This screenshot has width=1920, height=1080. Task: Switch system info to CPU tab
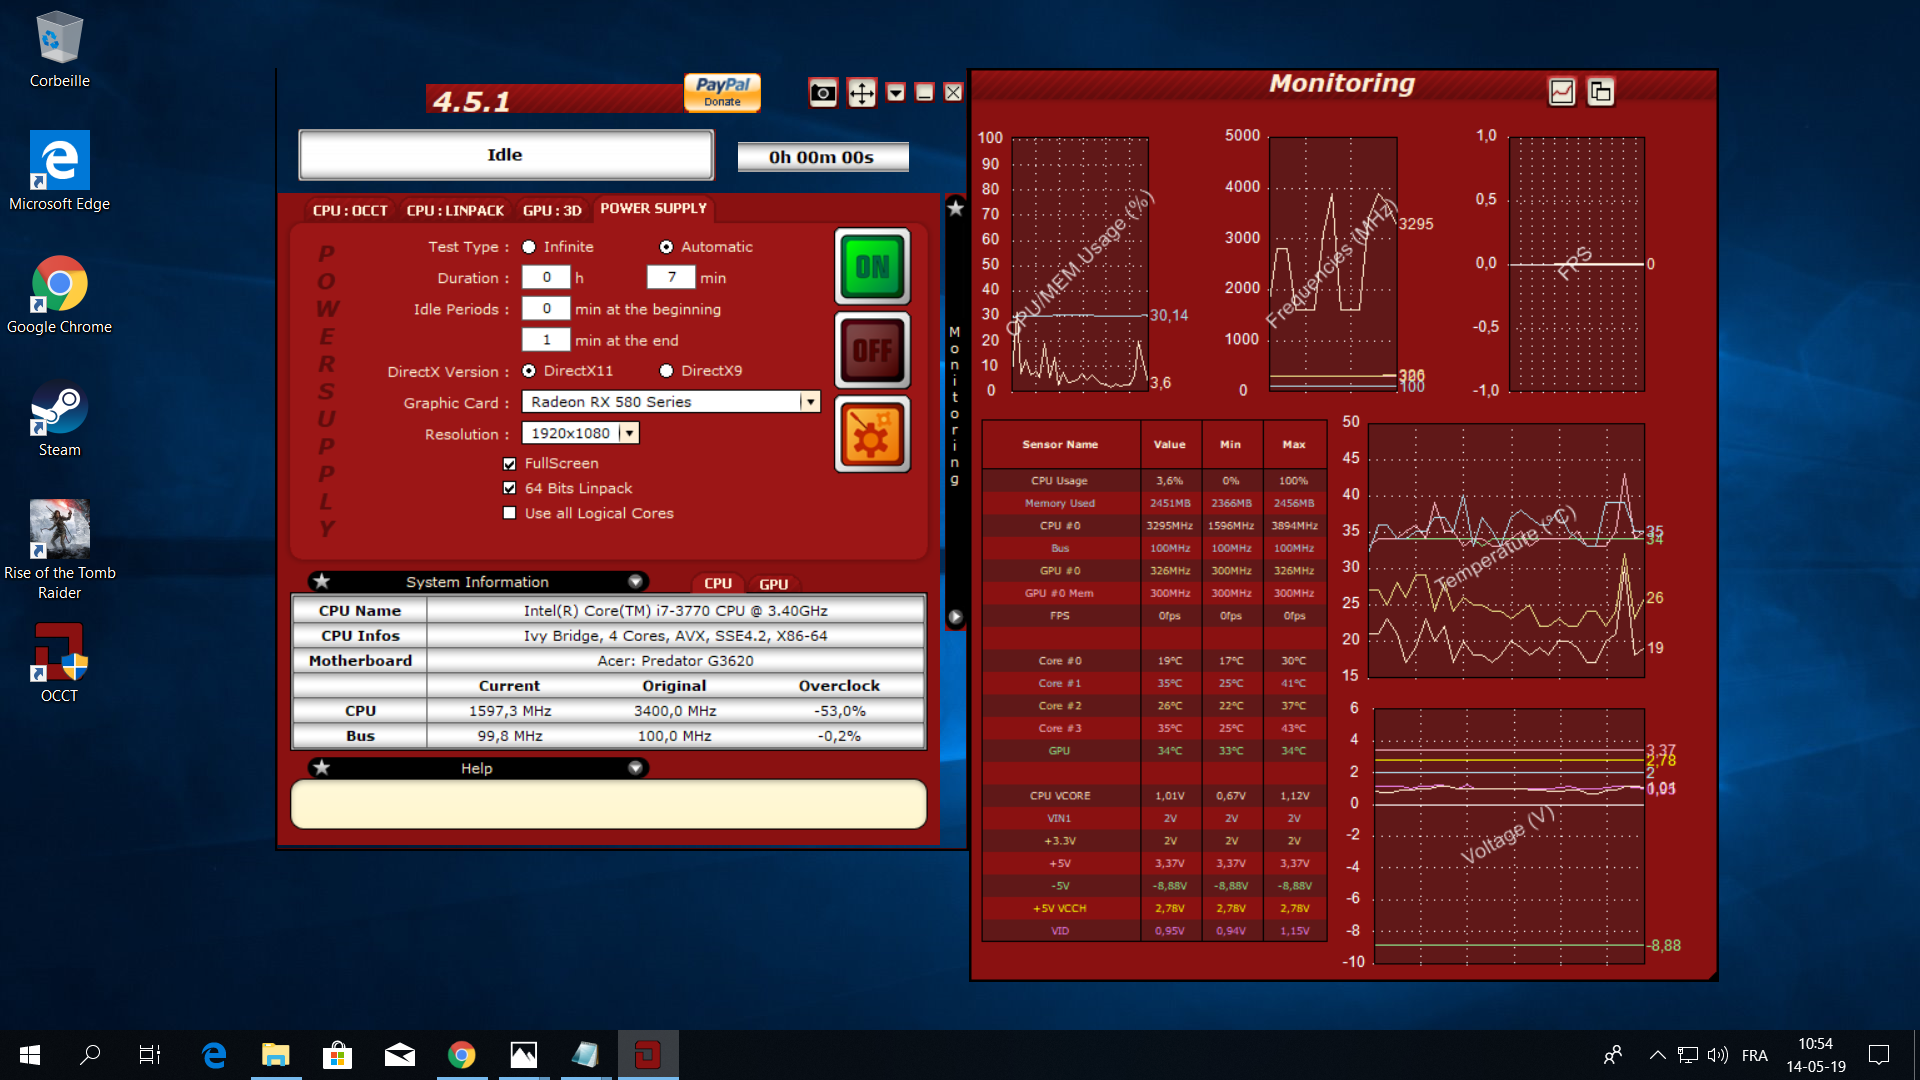coord(717,584)
